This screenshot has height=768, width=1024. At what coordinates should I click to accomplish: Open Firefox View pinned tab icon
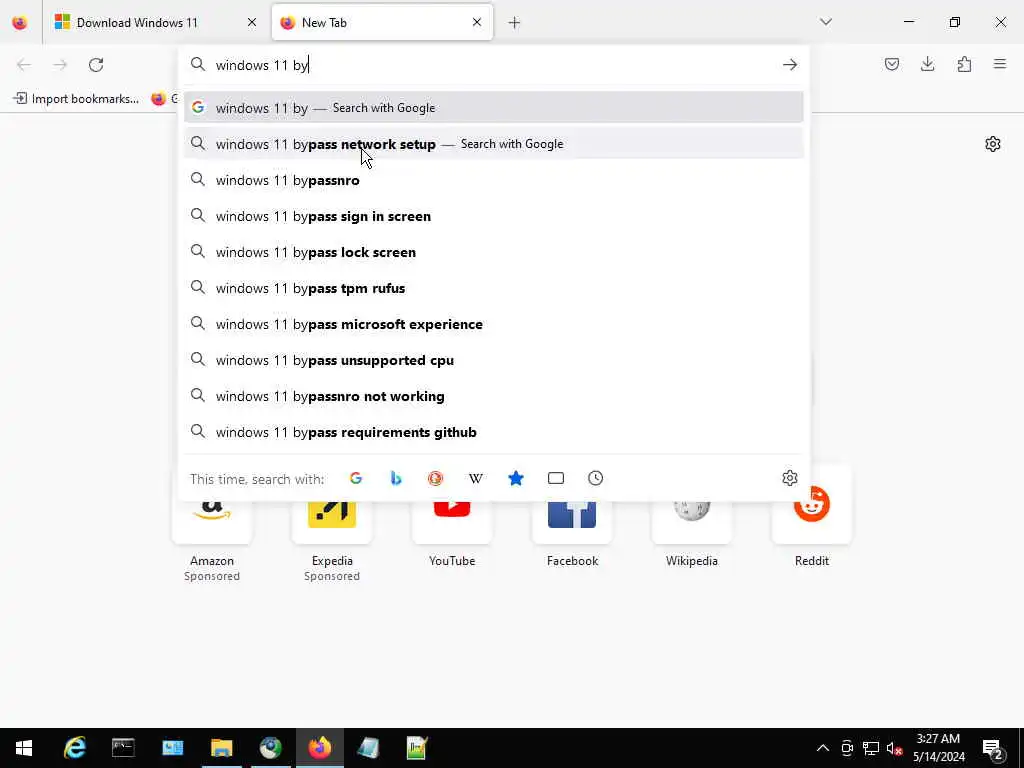[20, 22]
